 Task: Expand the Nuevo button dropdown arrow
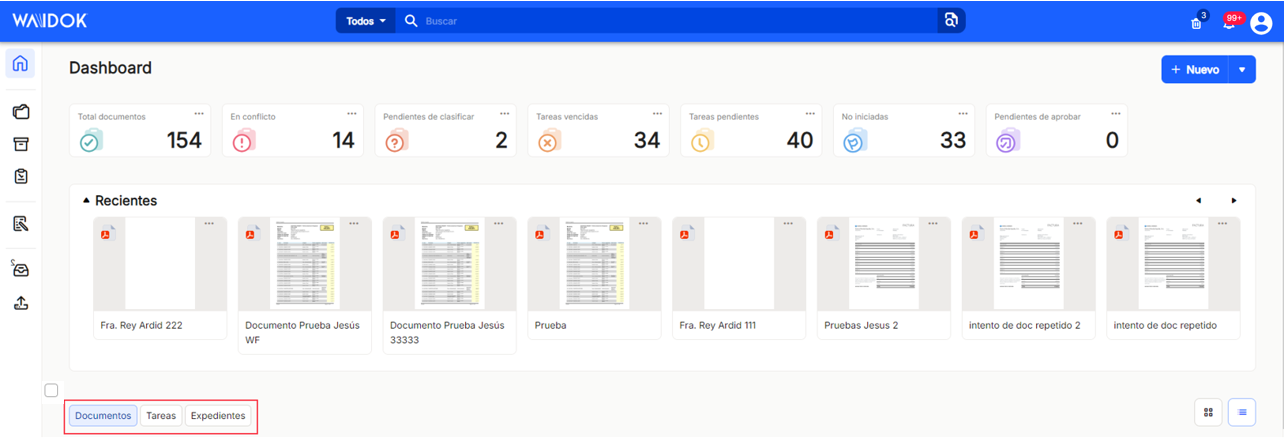point(1242,70)
